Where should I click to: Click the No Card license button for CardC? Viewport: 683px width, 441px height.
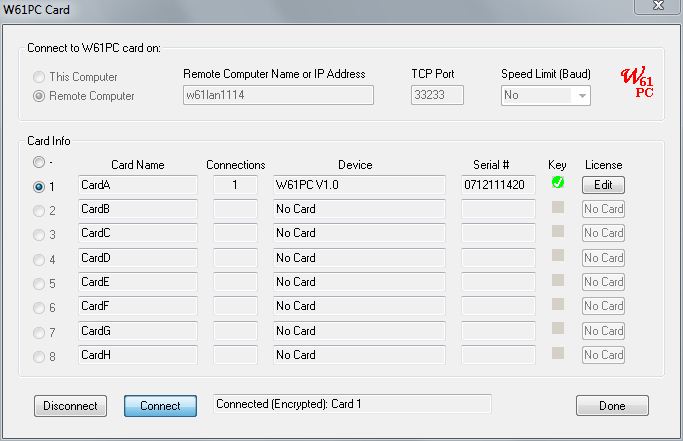point(603,233)
